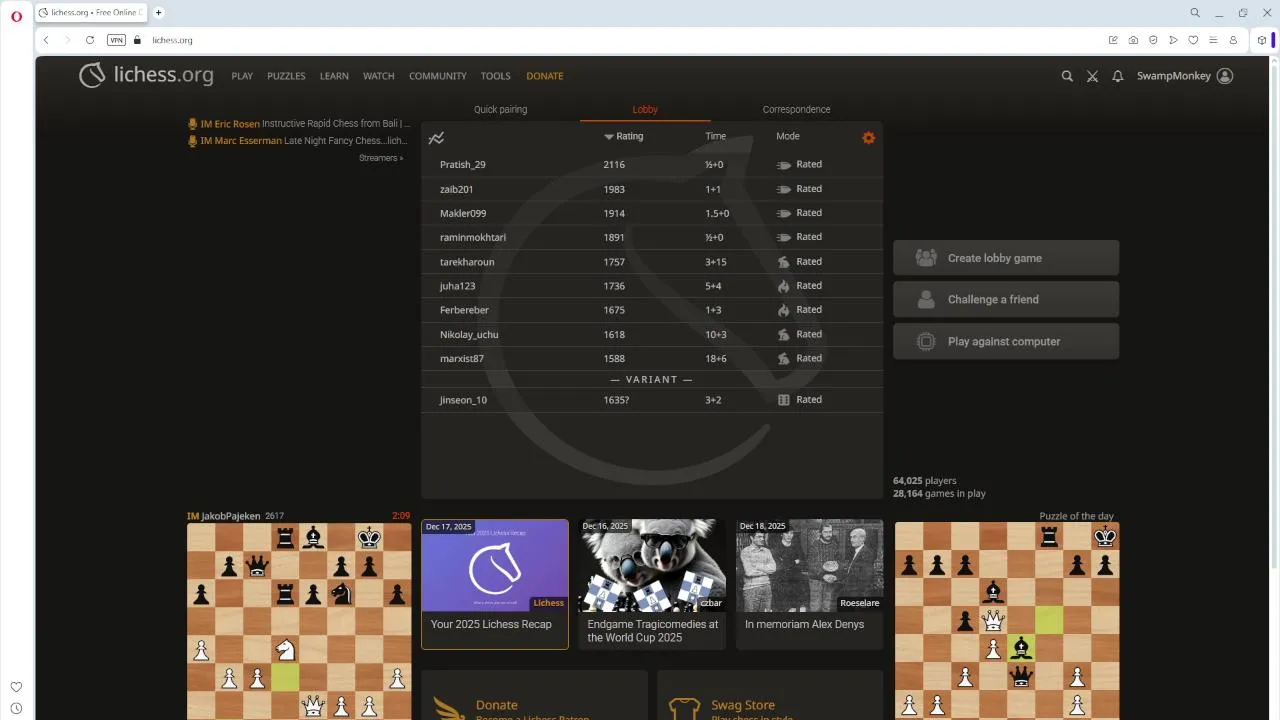Open IM Eric Rosen stream link
Screen dimensions: 1280x720
(299, 124)
